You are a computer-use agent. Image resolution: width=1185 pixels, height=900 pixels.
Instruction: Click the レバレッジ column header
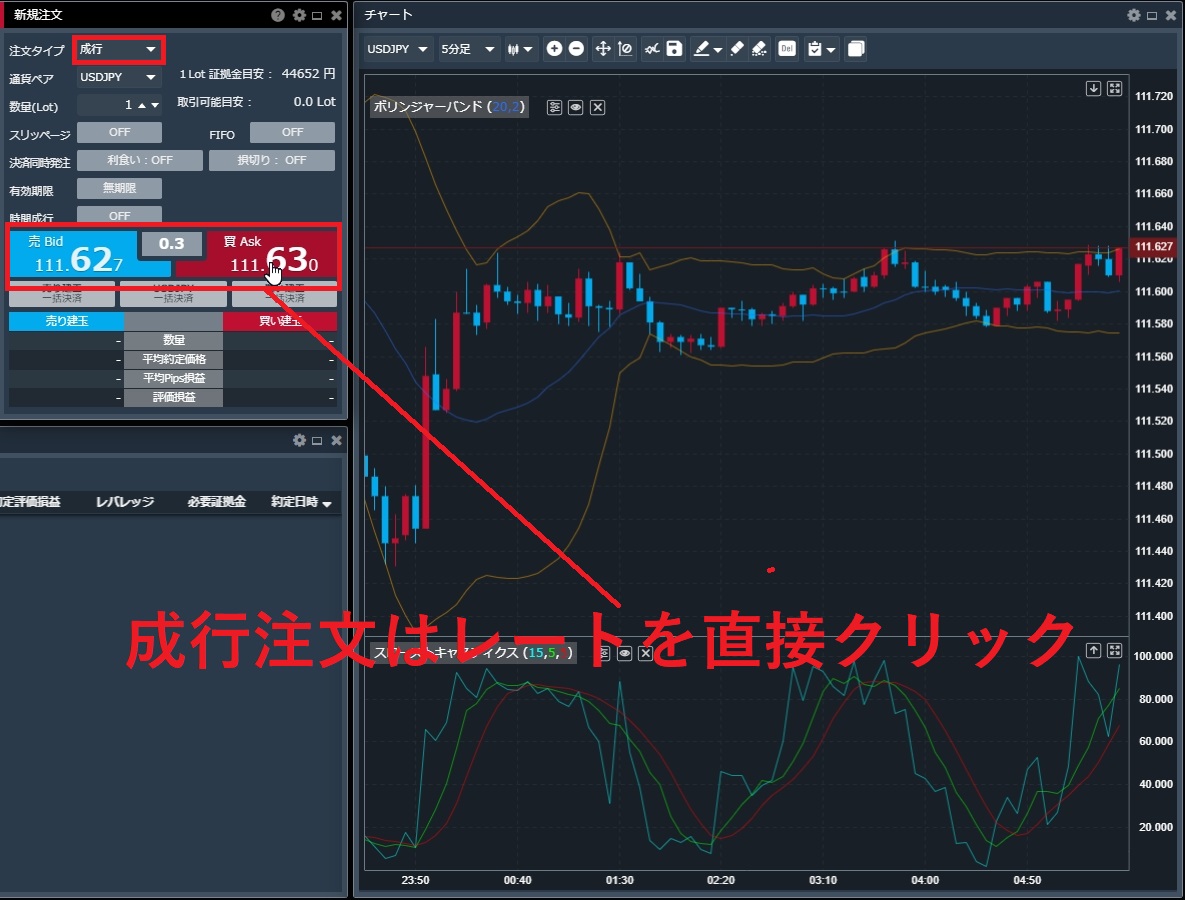(125, 502)
